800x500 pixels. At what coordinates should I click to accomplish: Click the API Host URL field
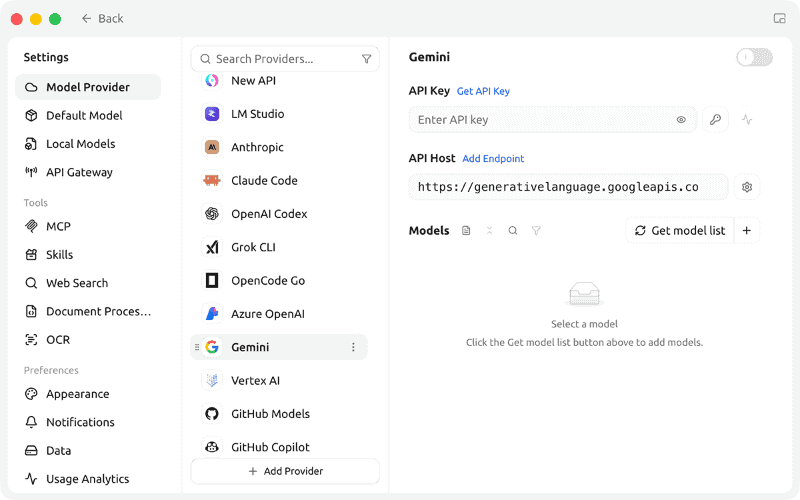[x=568, y=187]
